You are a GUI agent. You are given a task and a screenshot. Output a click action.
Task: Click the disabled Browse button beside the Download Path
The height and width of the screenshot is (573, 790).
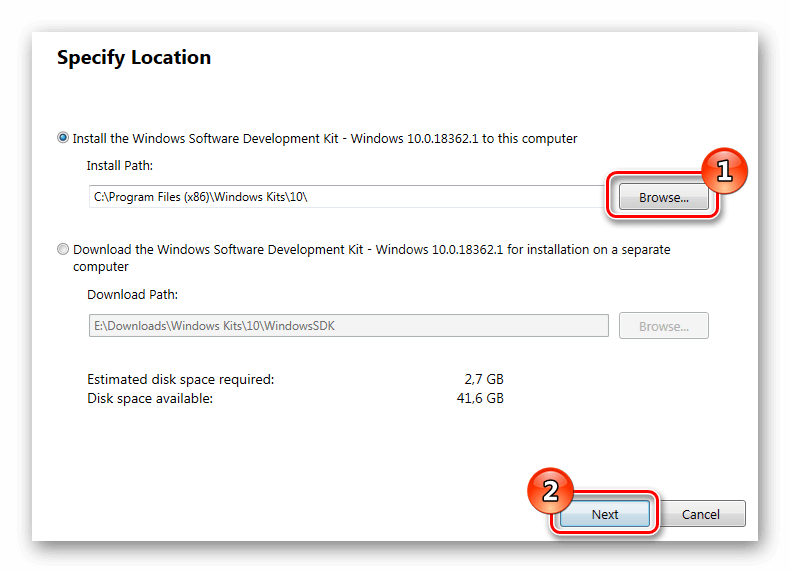click(x=664, y=326)
